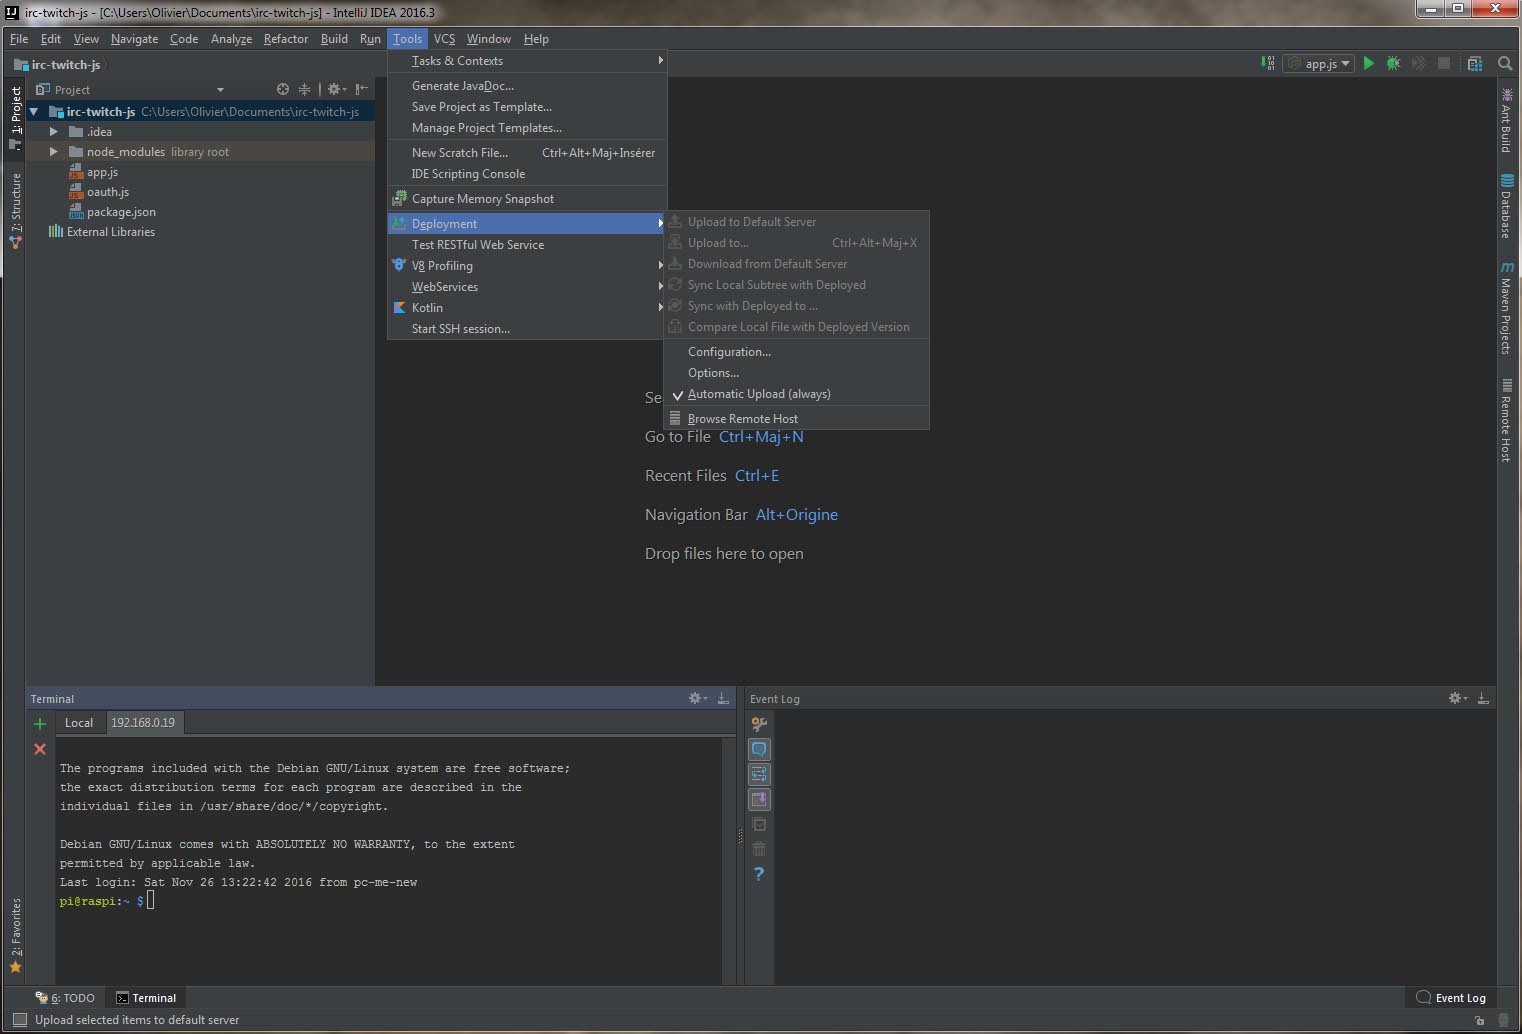The height and width of the screenshot is (1034, 1522).
Task: Close terminal session with the red X
Action: [40, 749]
